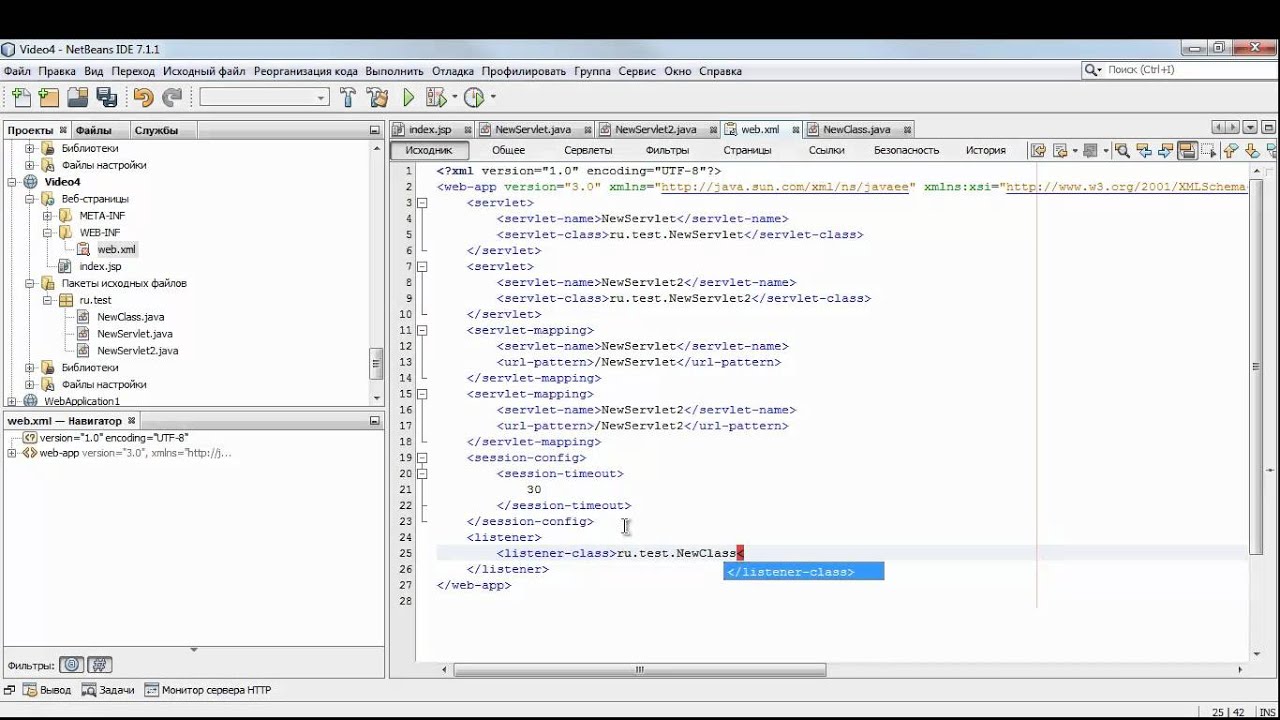The image size is (1280, 720).
Task: Open the Файл menu
Action: pos(17,71)
